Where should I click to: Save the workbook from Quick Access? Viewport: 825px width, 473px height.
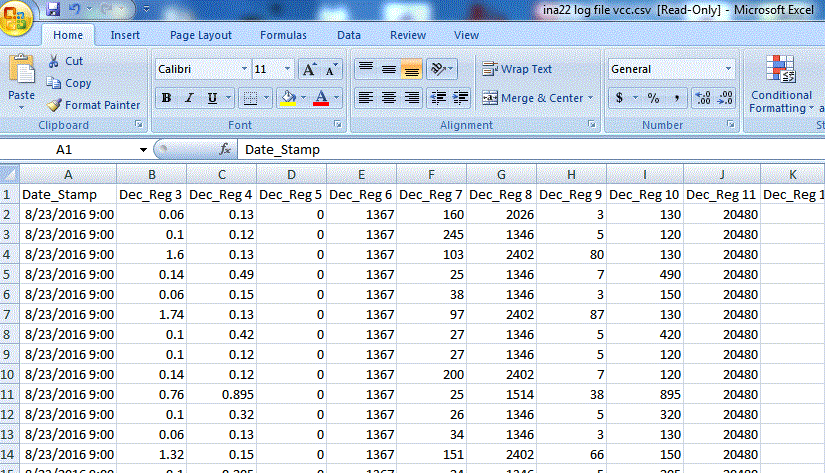pyautogui.click(x=53, y=9)
